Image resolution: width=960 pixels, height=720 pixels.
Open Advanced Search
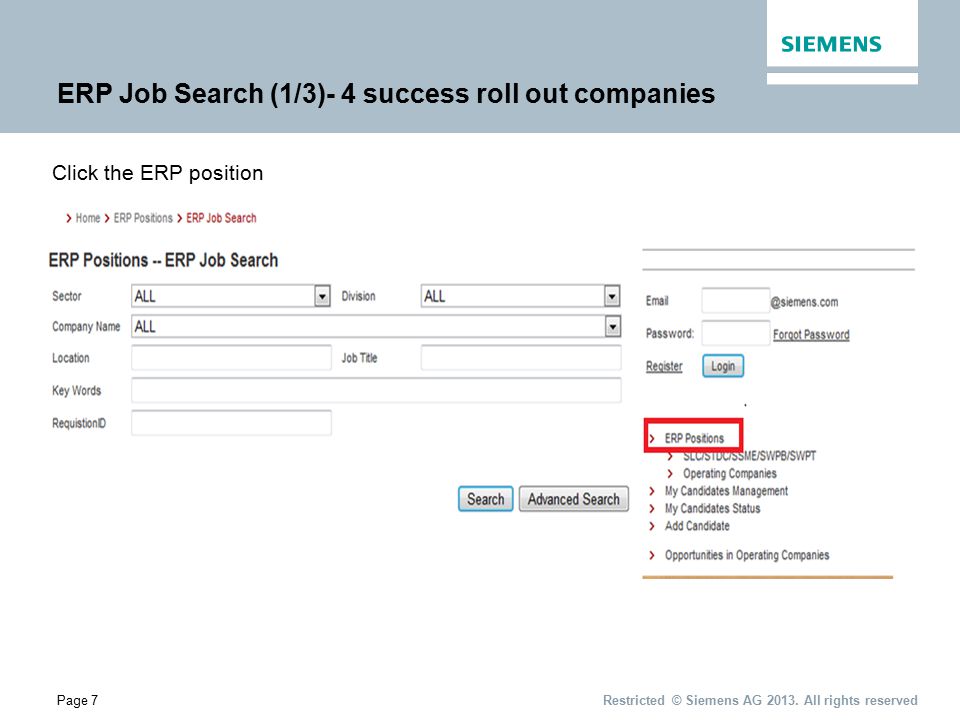coord(574,499)
